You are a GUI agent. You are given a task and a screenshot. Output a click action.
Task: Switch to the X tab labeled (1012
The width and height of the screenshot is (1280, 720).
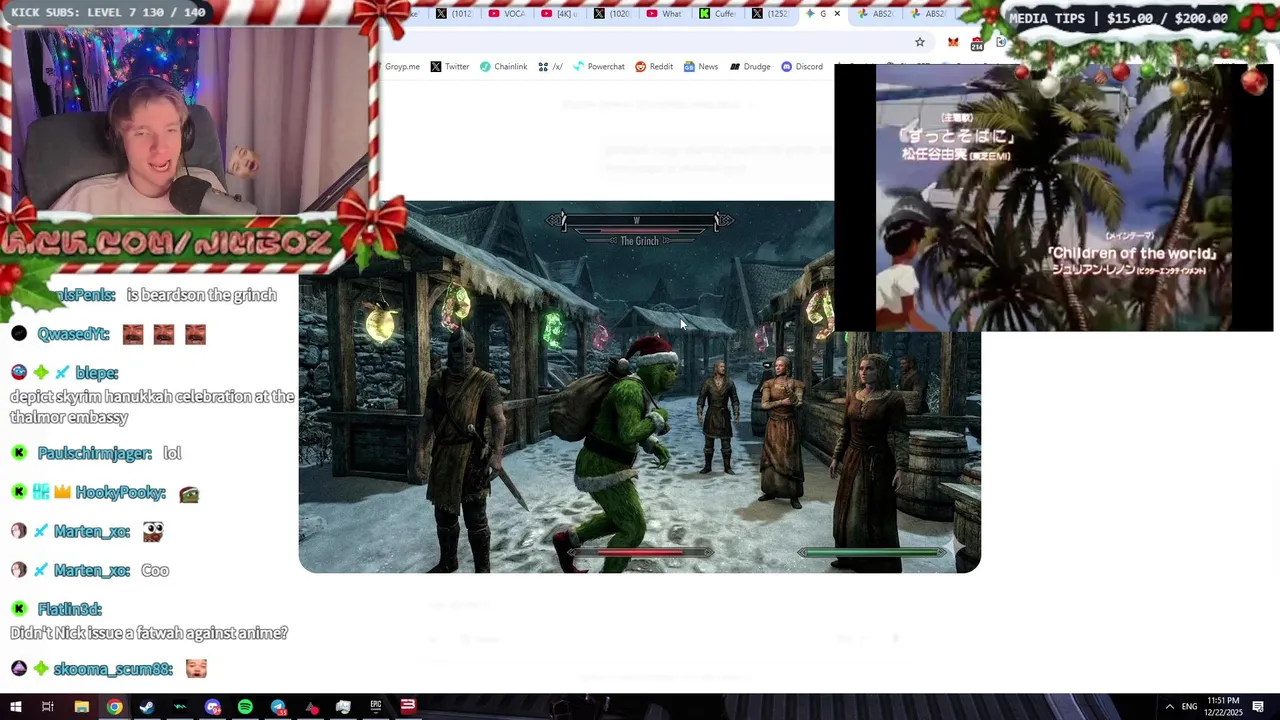click(x=454, y=14)
